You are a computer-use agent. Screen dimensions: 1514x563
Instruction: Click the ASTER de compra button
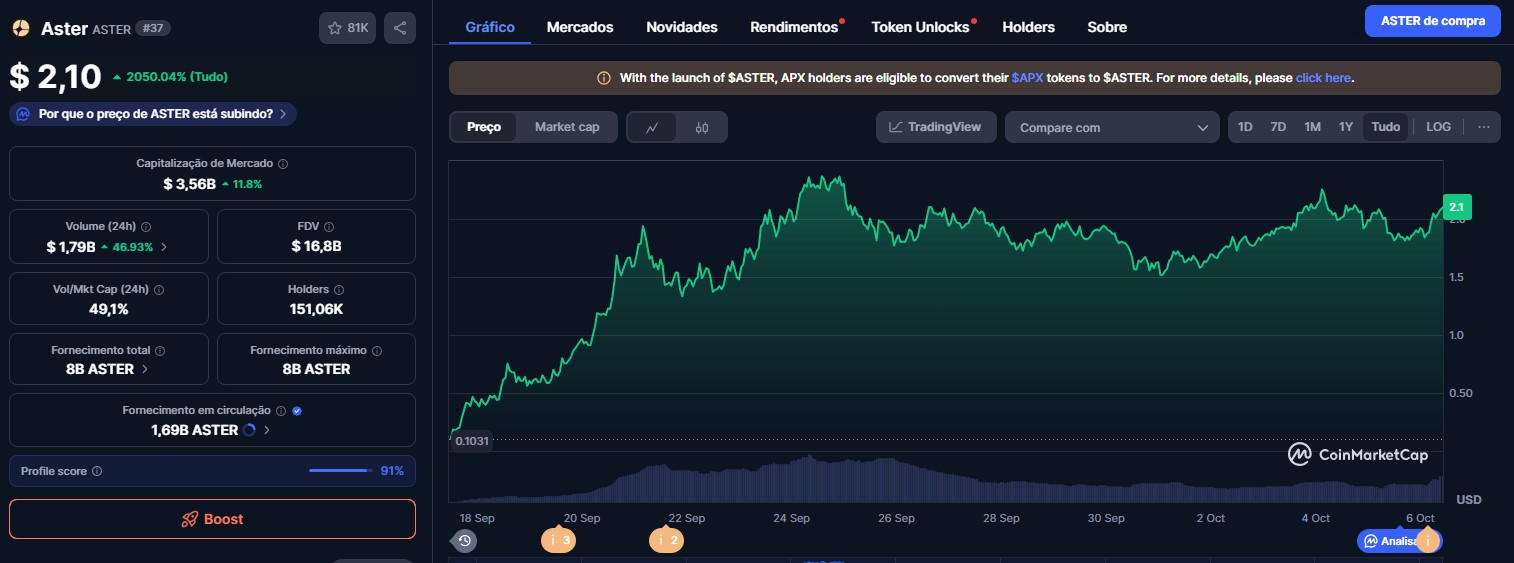(x=1432, y=21)
